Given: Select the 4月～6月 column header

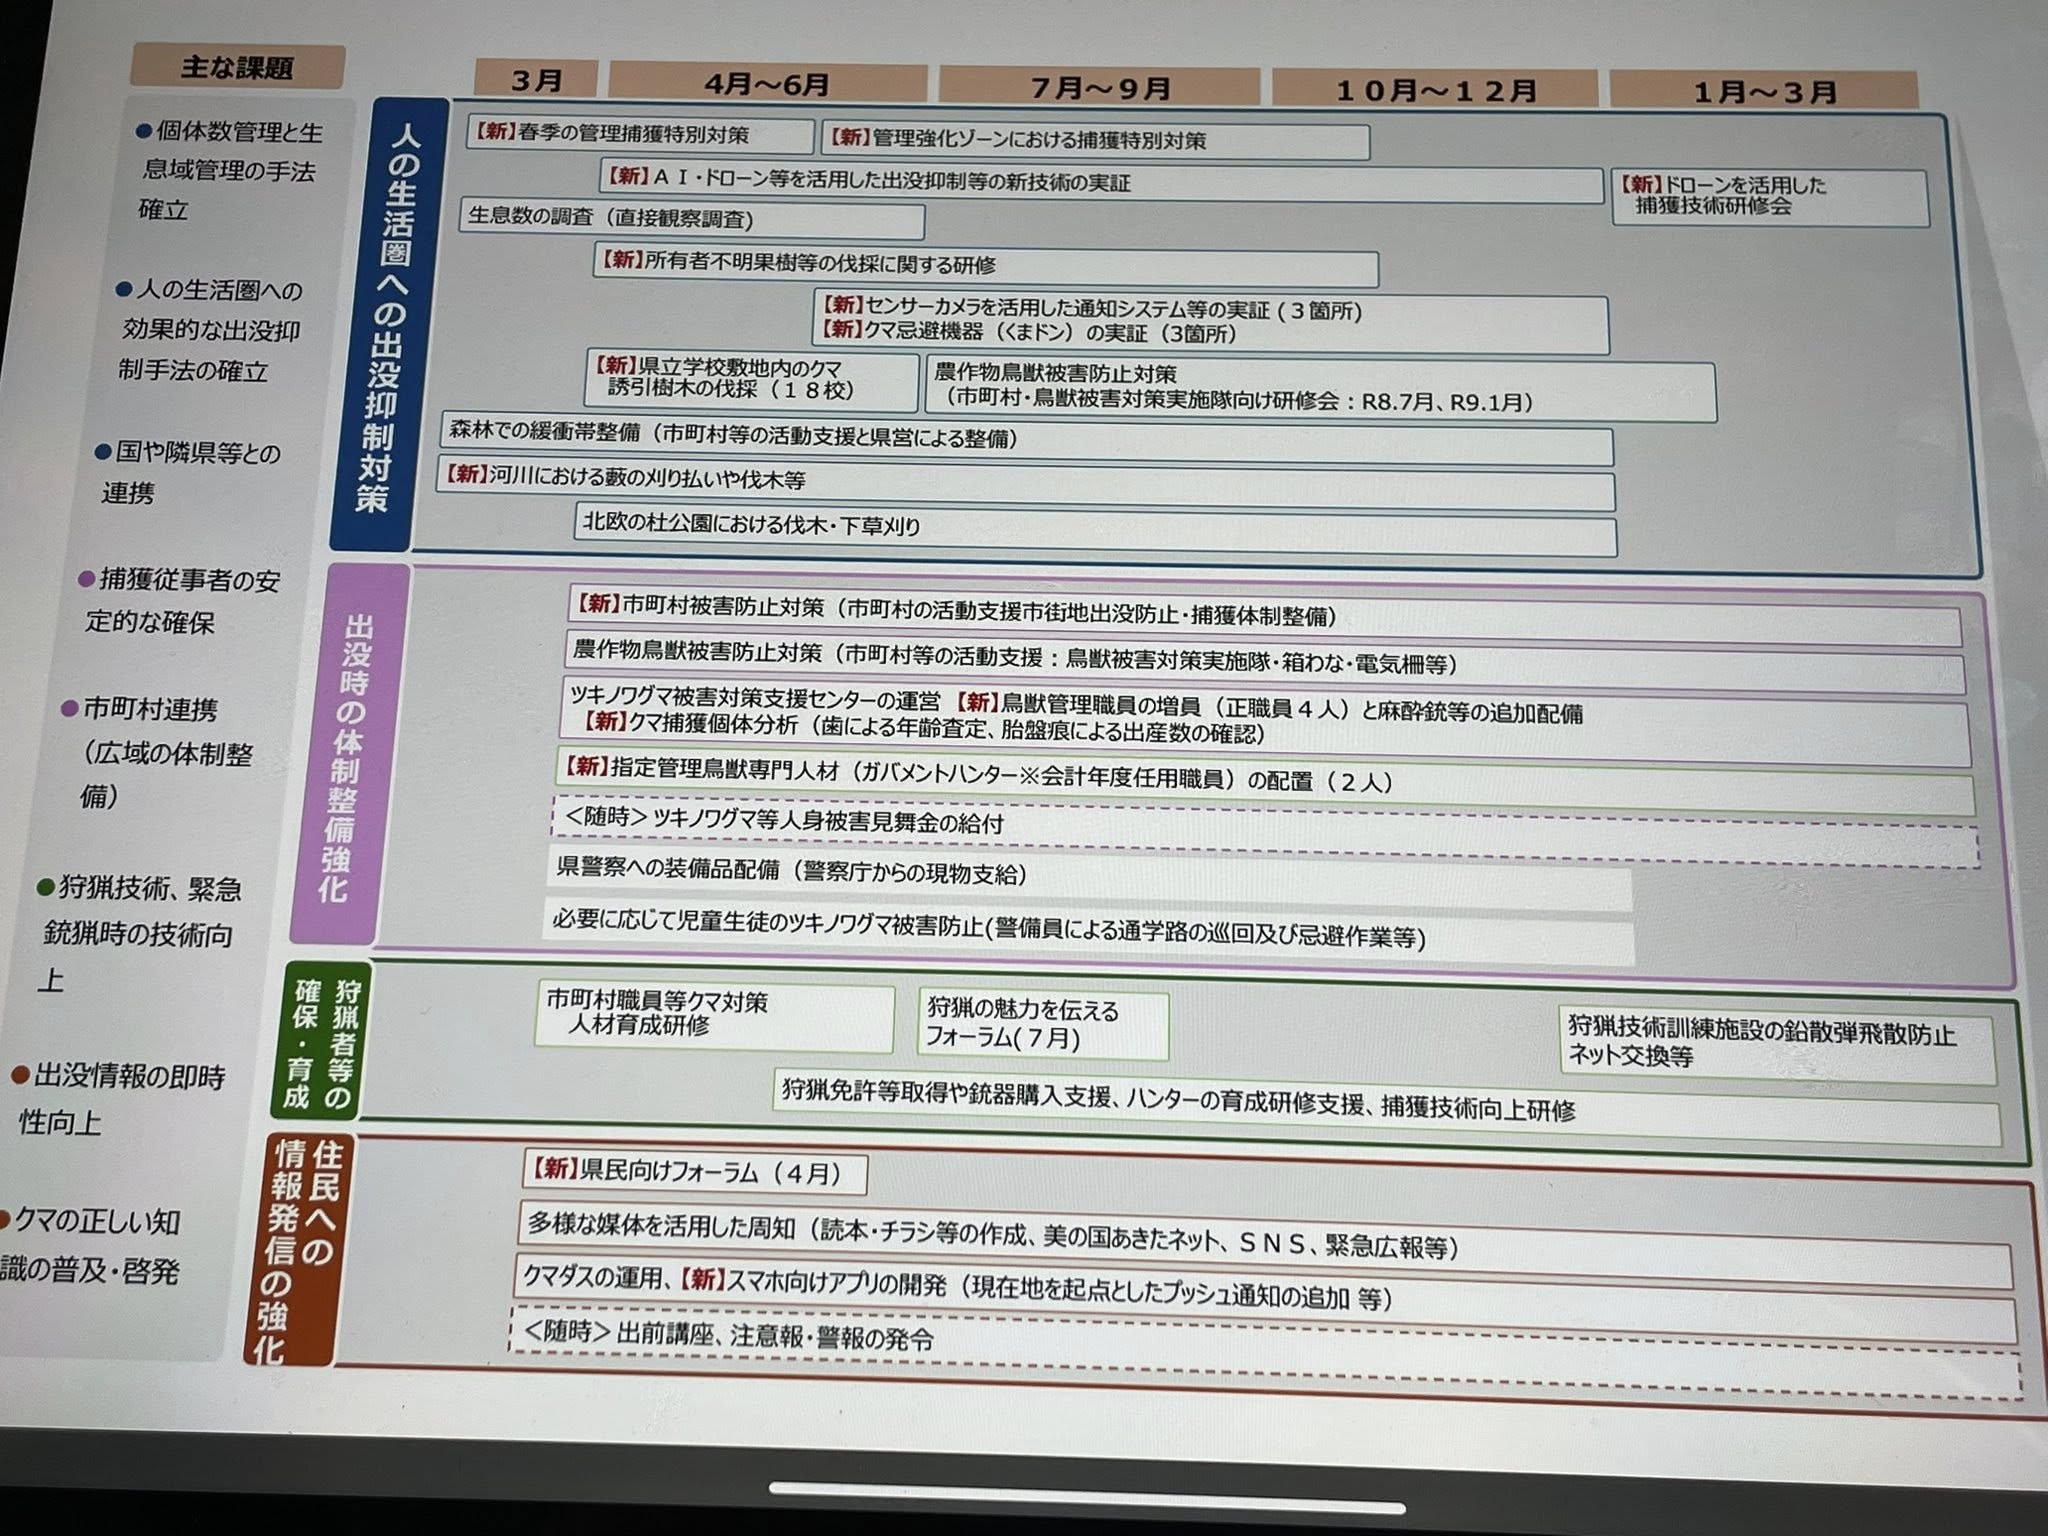Looking at the screenshot, I should pyautogui.click(x=767, y=83).
